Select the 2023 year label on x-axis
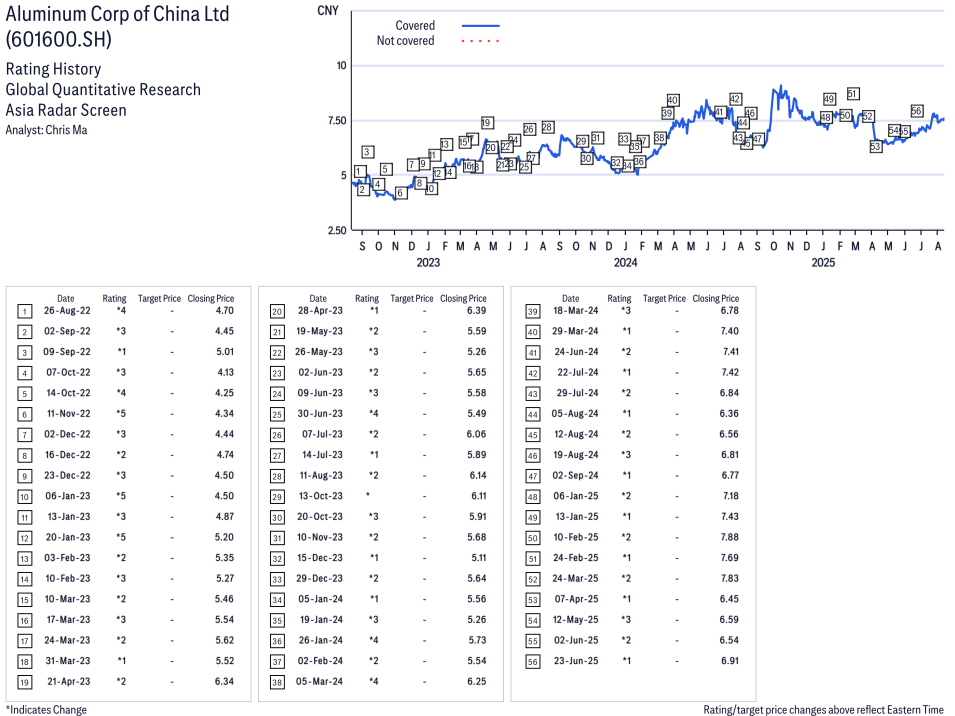 tap(428, 262)
